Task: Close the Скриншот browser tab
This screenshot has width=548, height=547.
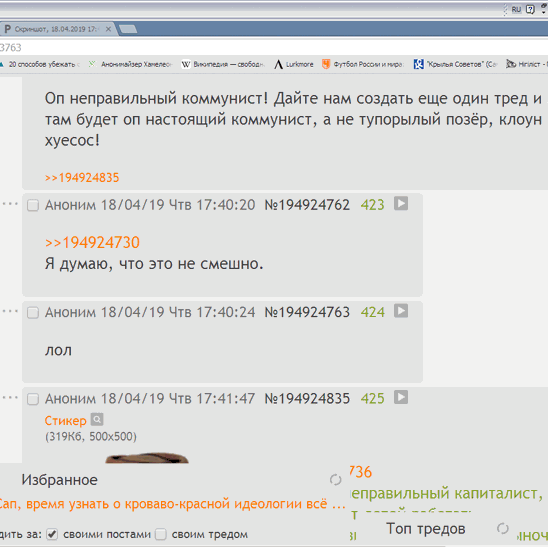Action: pyautogui.click(x=108, y=29)
